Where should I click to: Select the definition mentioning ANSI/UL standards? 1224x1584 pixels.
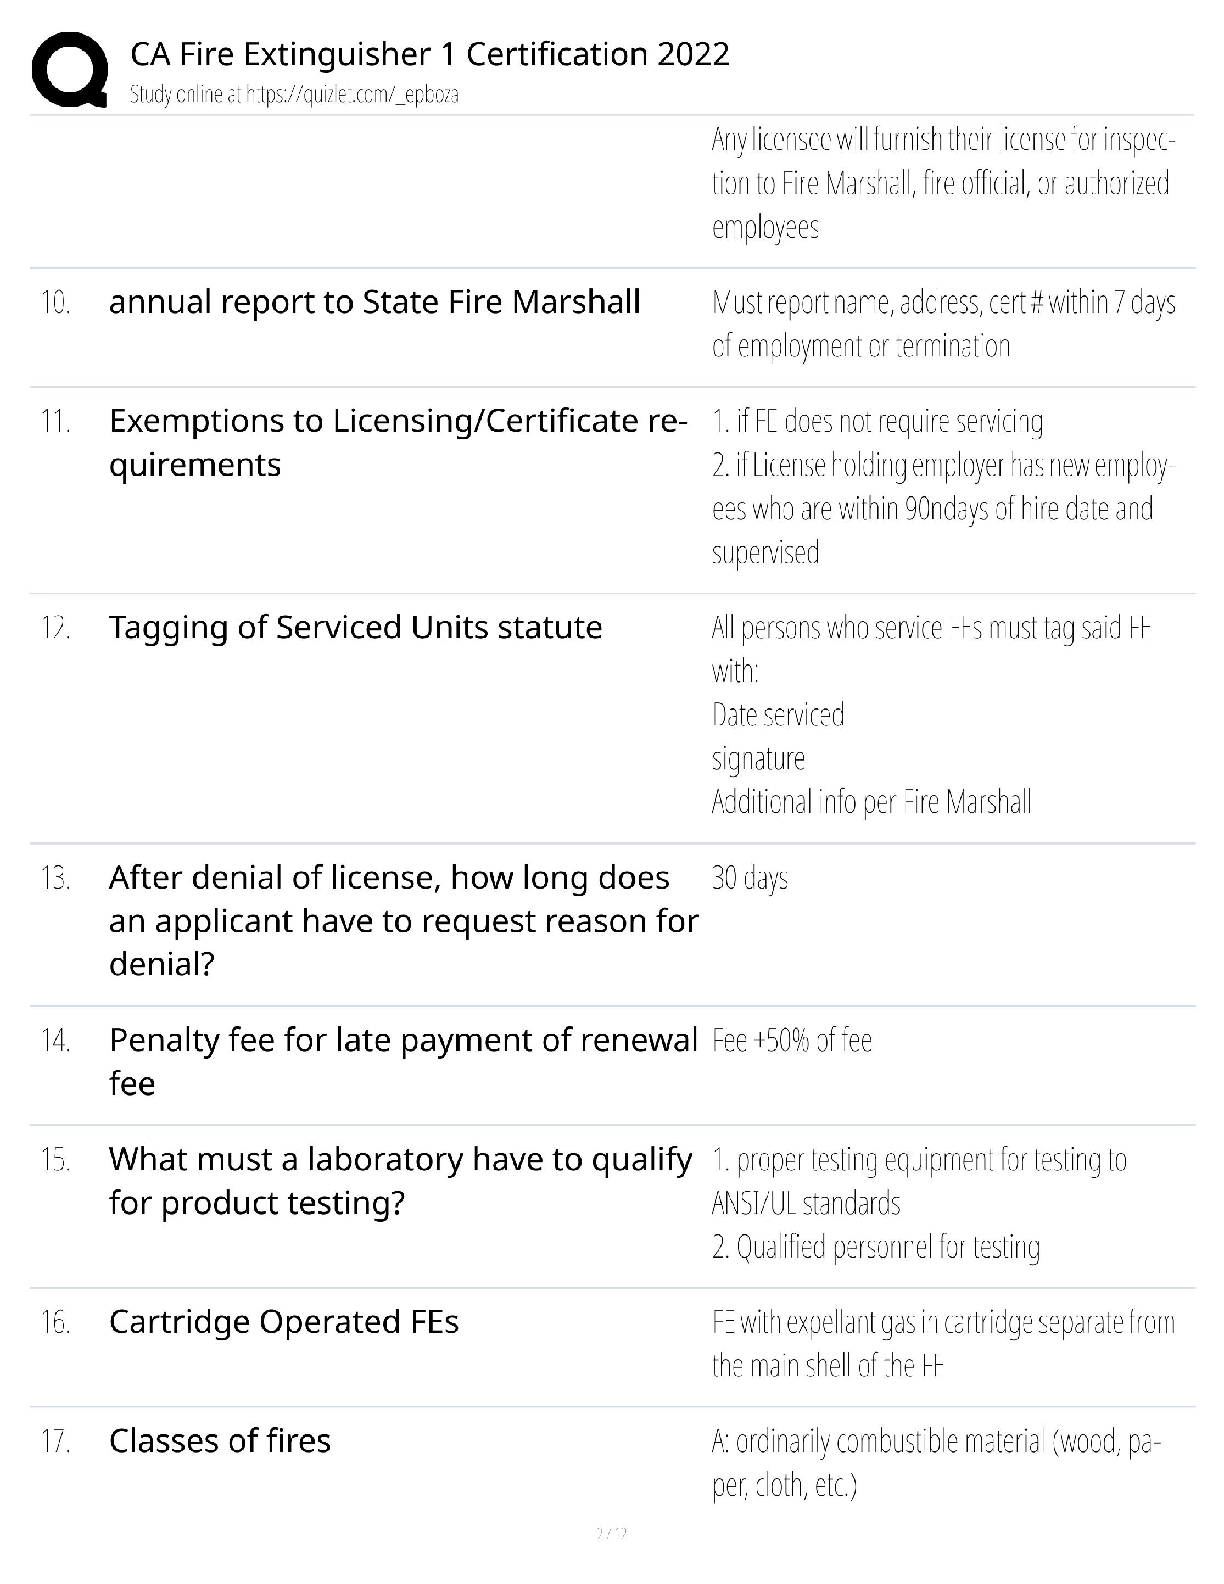point(919,1203)
